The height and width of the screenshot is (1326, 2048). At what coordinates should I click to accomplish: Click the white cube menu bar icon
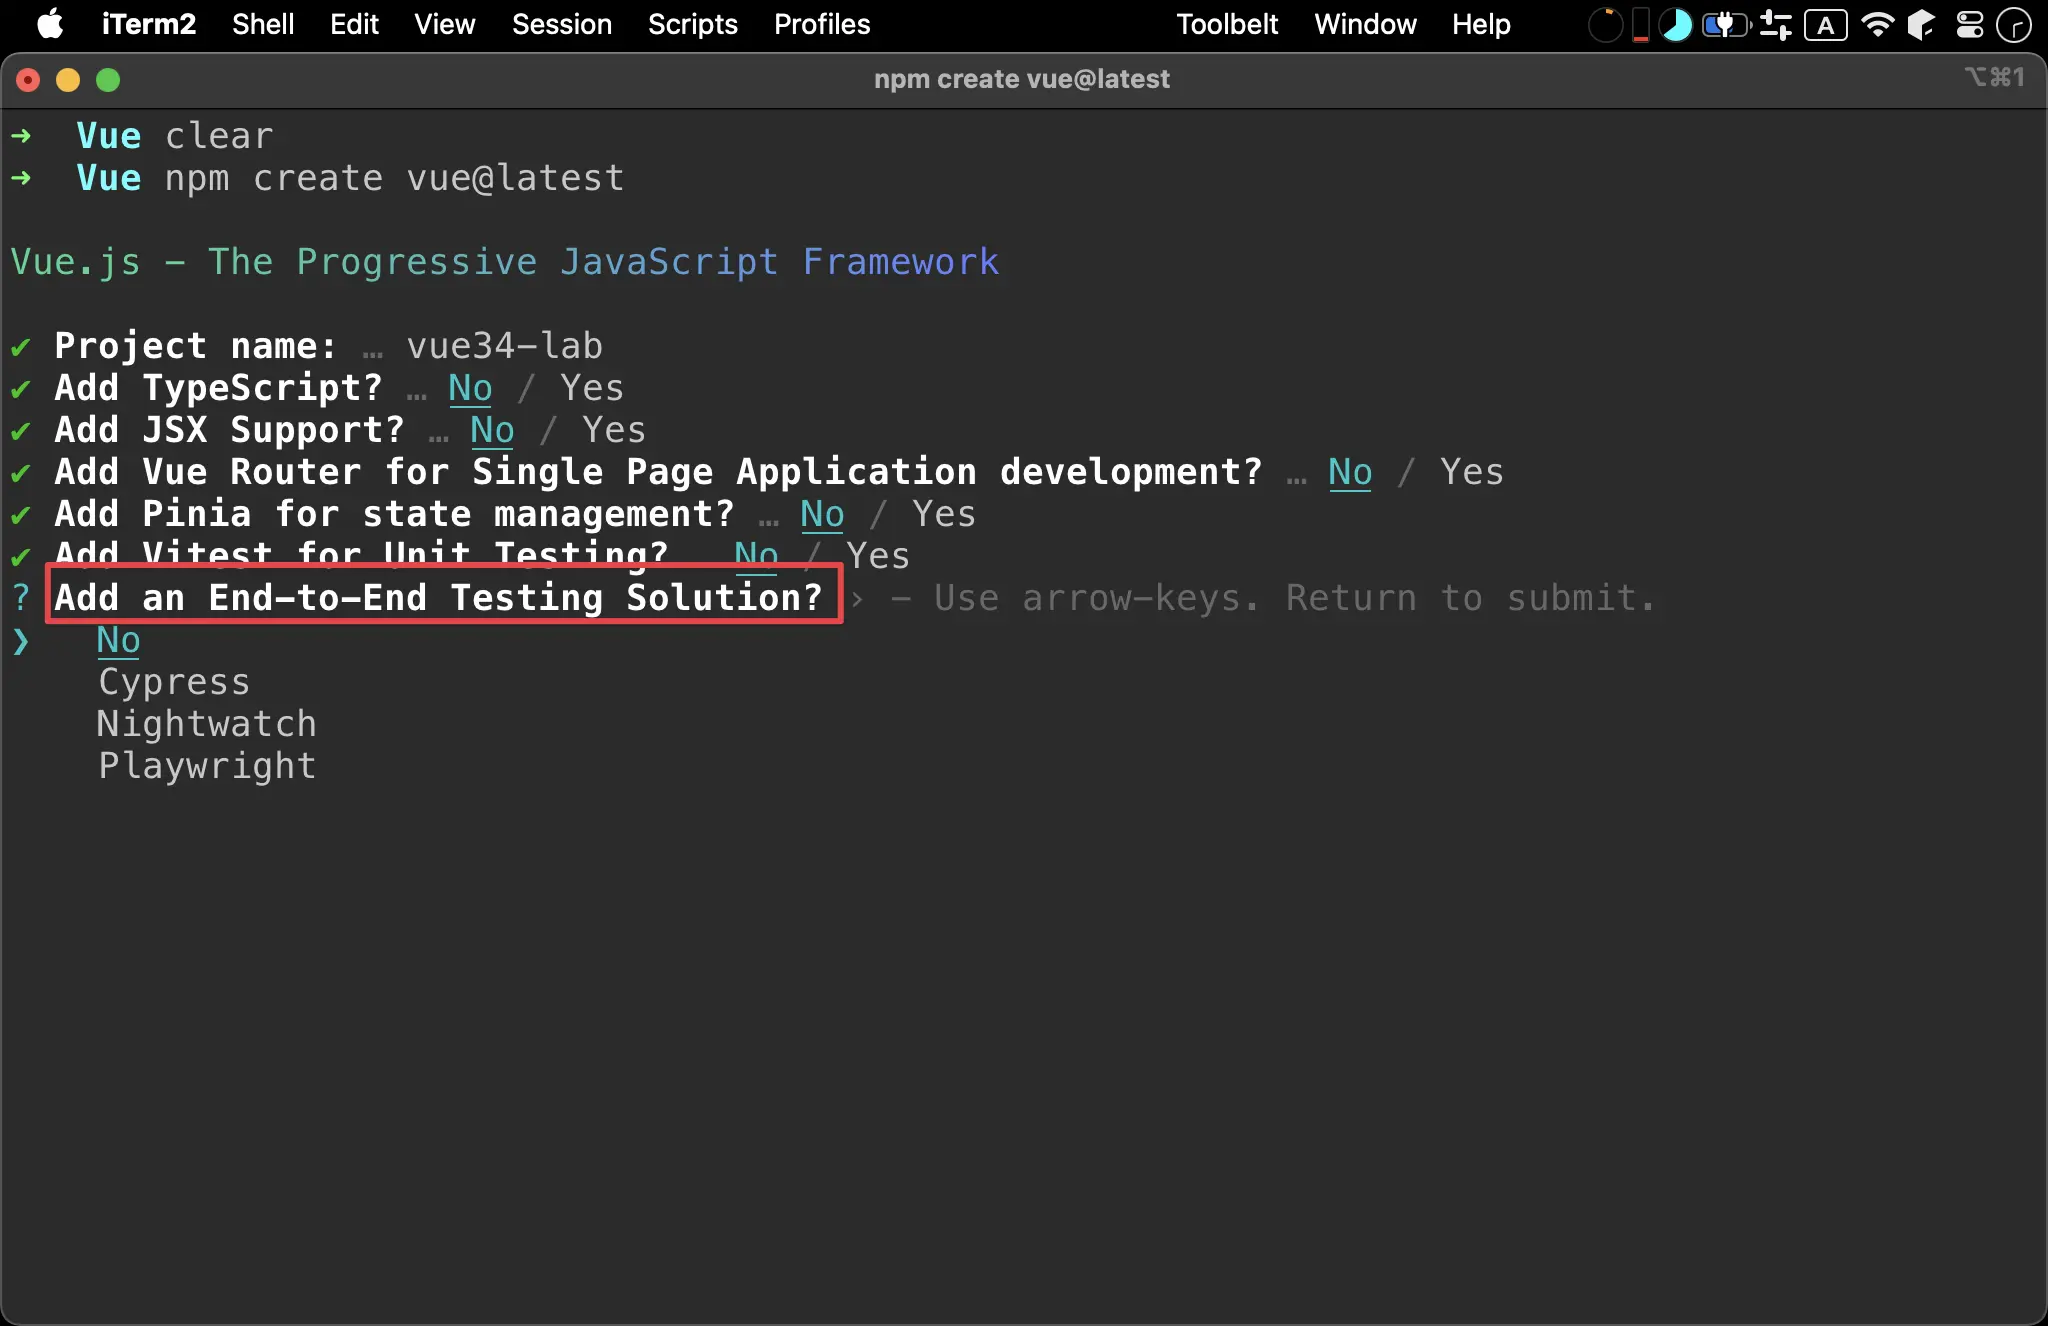[1921, 25]
